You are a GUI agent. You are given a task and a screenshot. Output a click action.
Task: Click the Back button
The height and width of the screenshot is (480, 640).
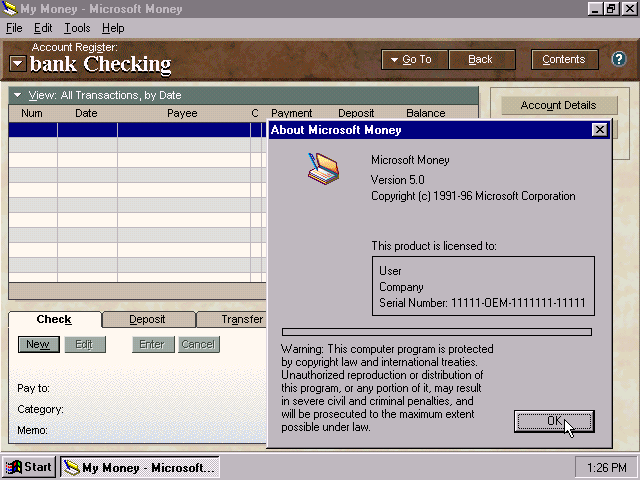click(x=480, y=60)
